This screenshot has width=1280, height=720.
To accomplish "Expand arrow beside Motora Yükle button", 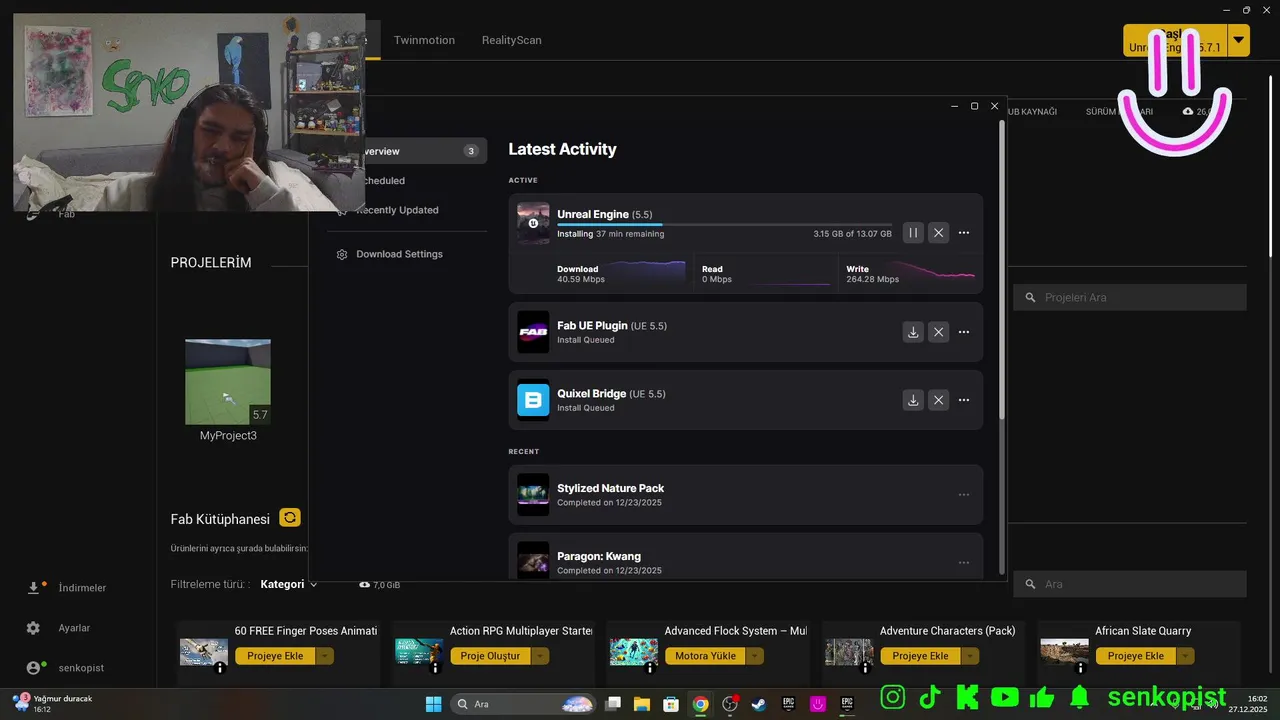I will coord(755,656).
